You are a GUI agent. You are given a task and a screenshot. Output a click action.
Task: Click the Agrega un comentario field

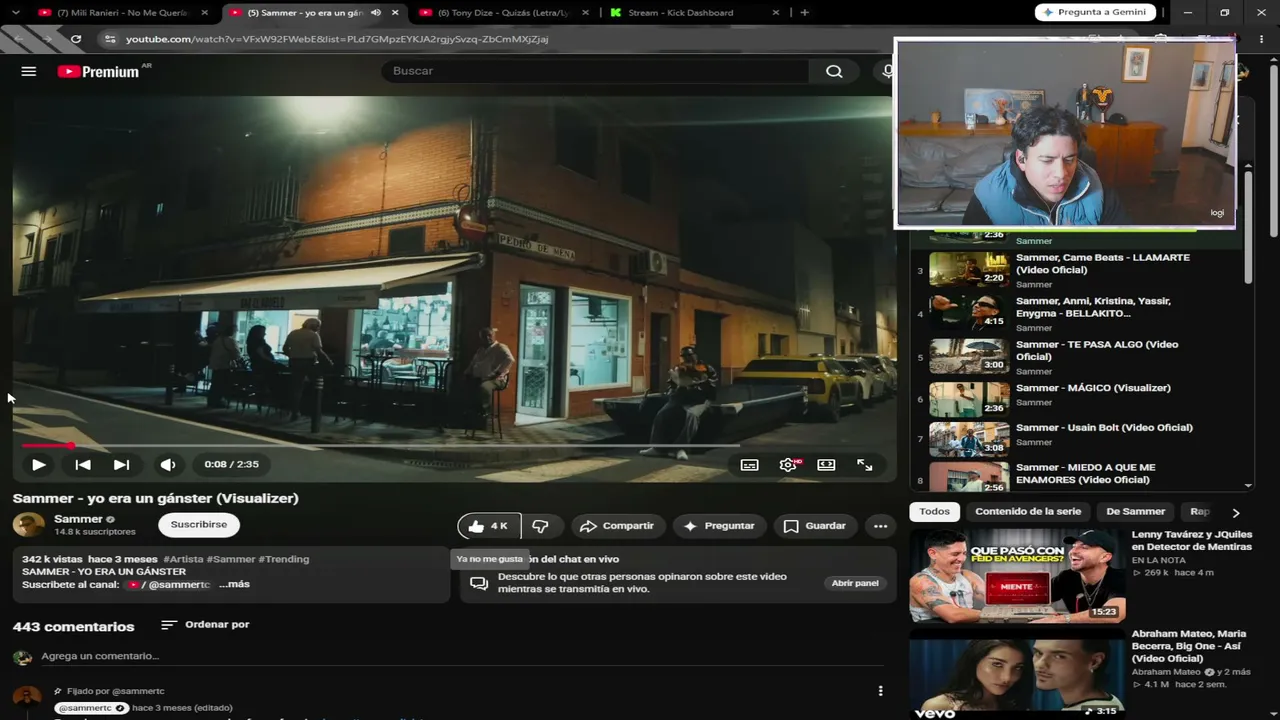tap(463, 656)
